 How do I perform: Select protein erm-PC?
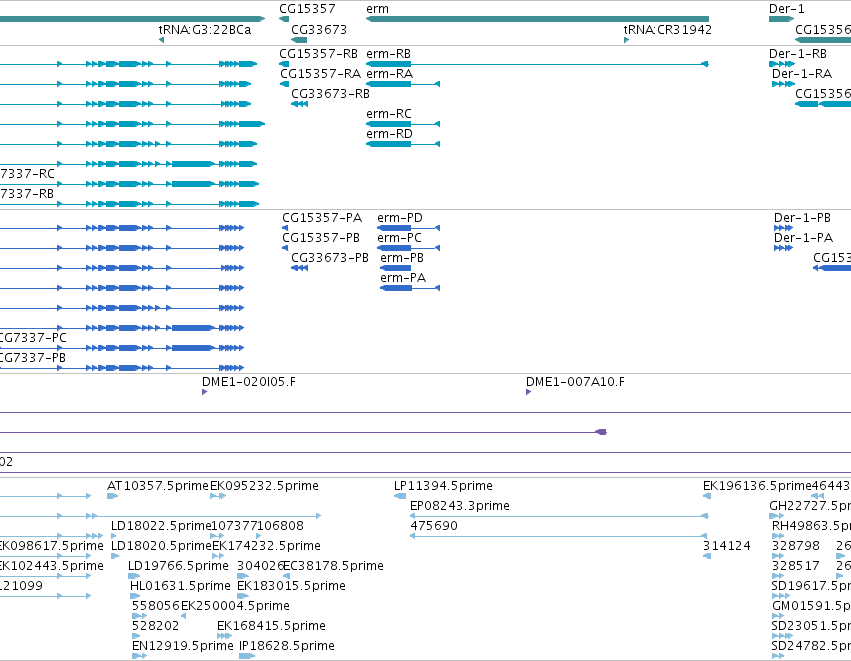(x=408, y=248)
